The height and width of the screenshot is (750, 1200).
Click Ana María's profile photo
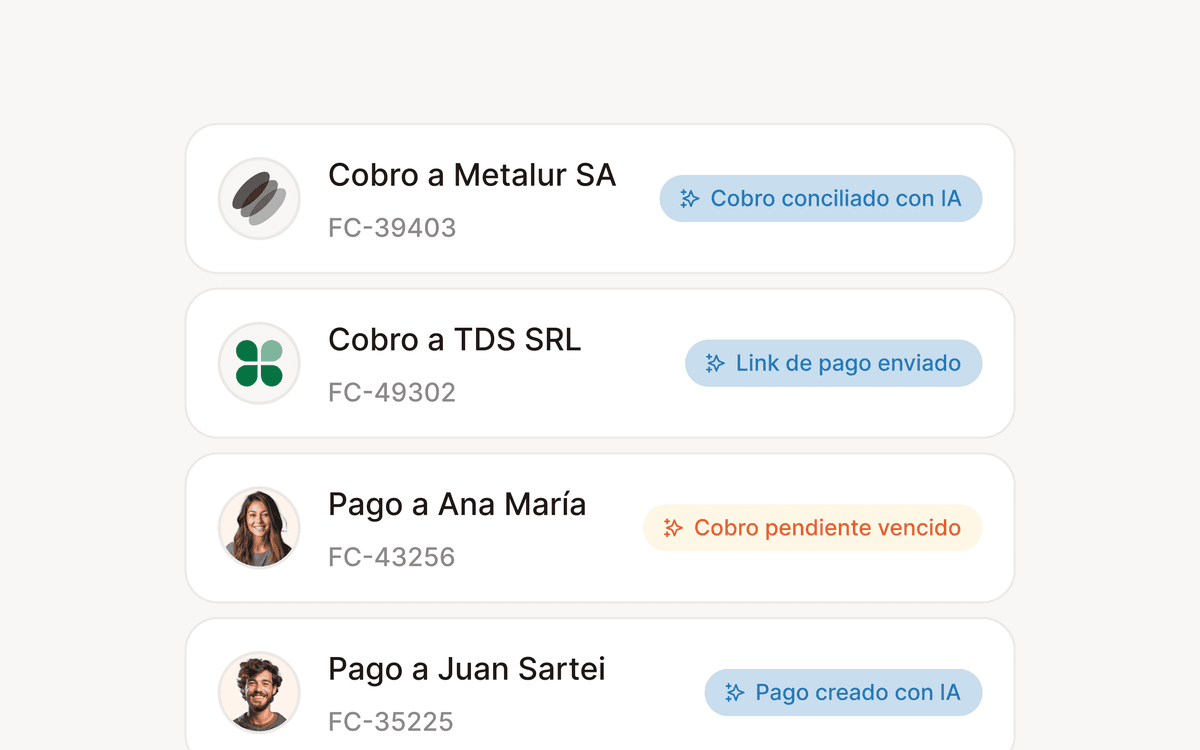pos(259,527)
